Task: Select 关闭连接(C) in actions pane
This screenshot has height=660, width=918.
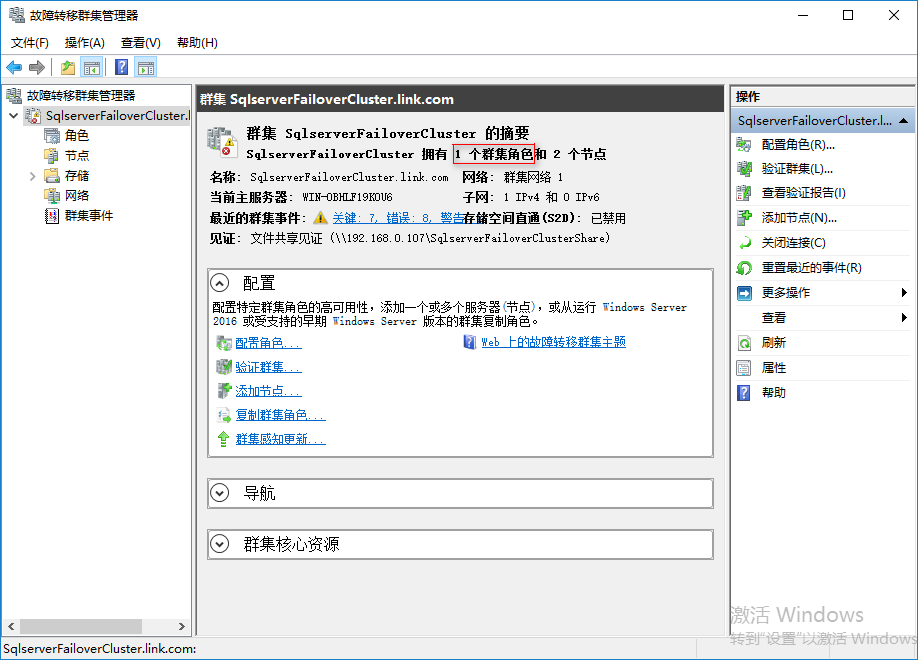Action: pos(793,243)
